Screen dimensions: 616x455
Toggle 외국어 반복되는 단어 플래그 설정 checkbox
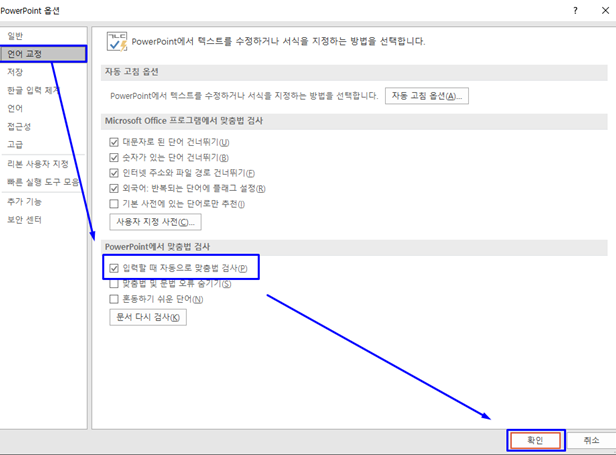point(114,189)
